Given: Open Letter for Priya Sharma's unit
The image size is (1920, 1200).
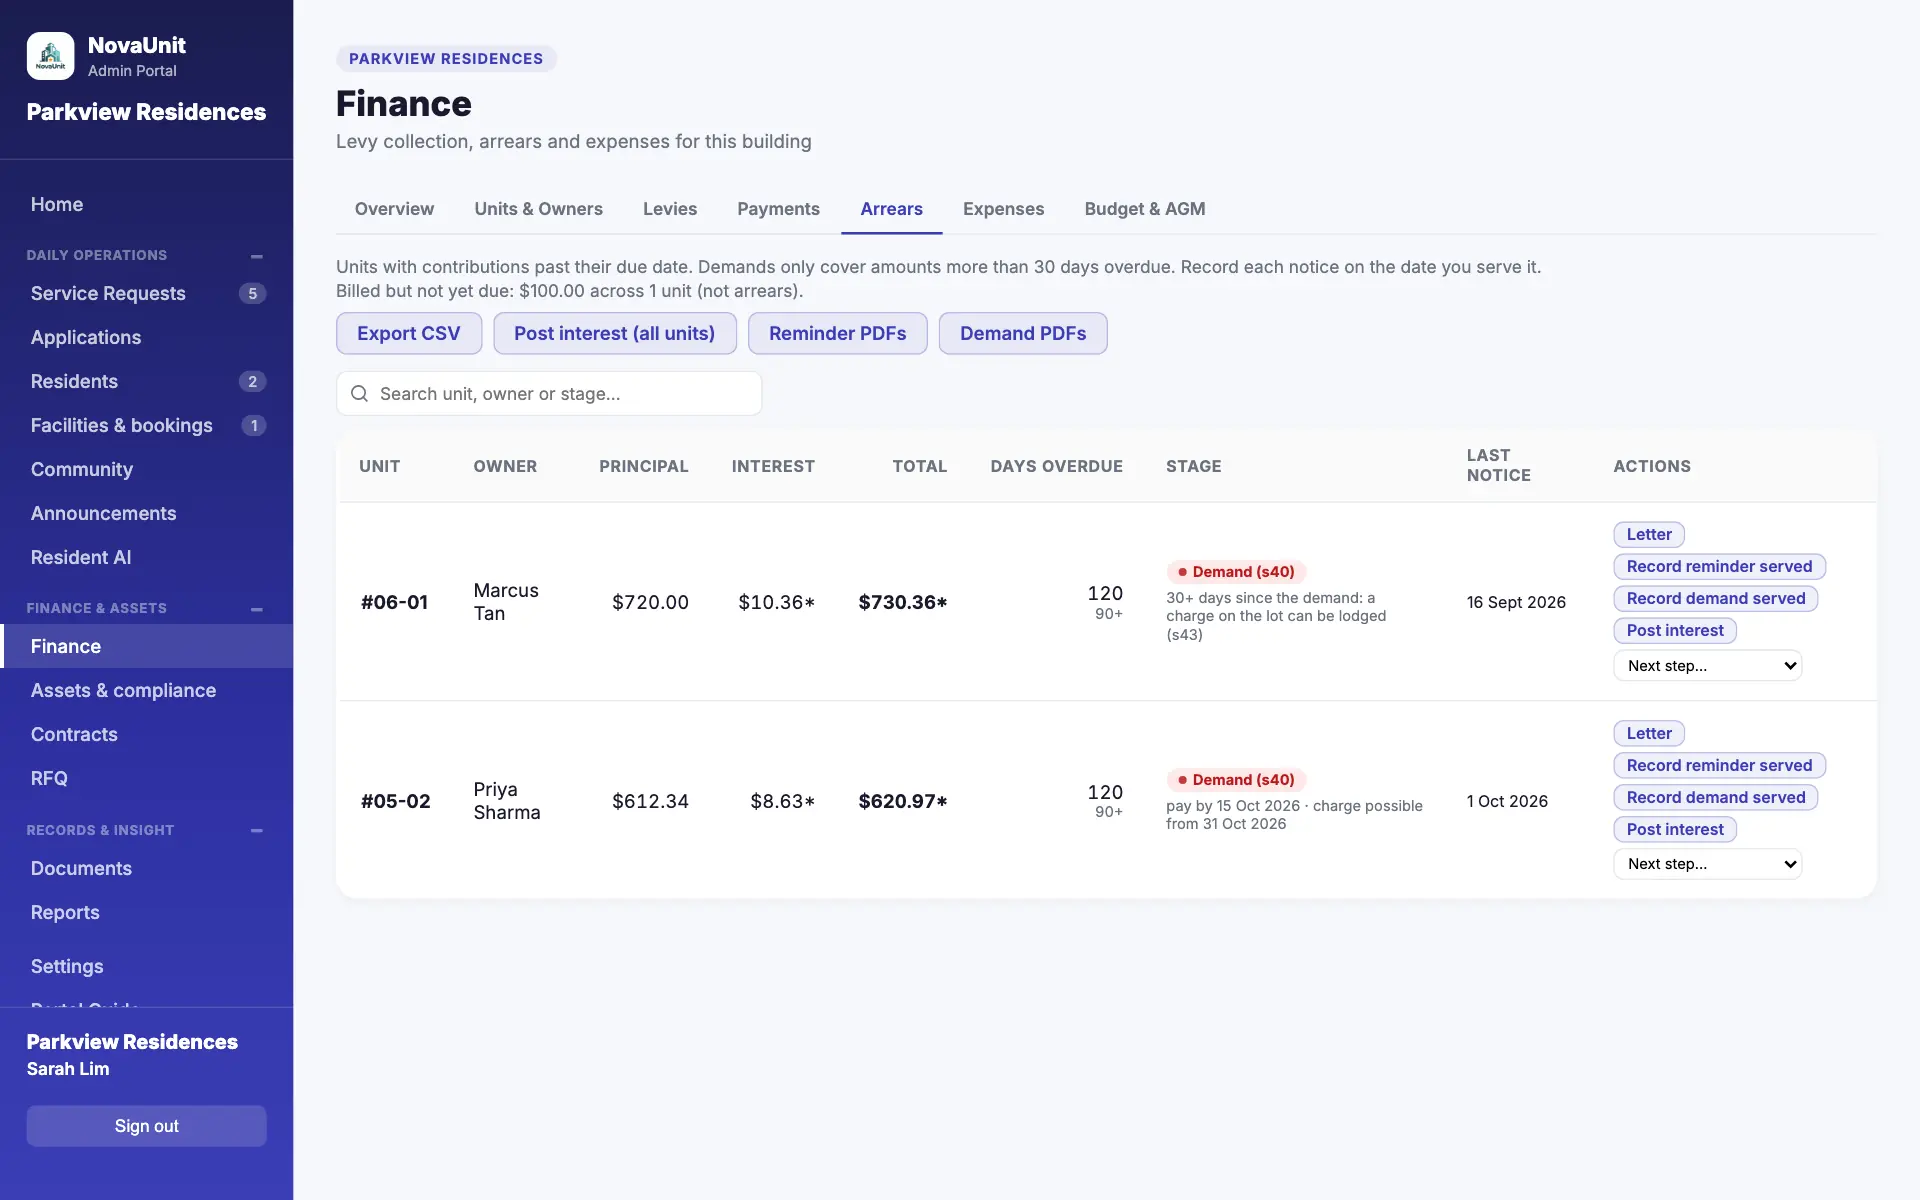Looking at the screenshot, I should [1649, 734].
